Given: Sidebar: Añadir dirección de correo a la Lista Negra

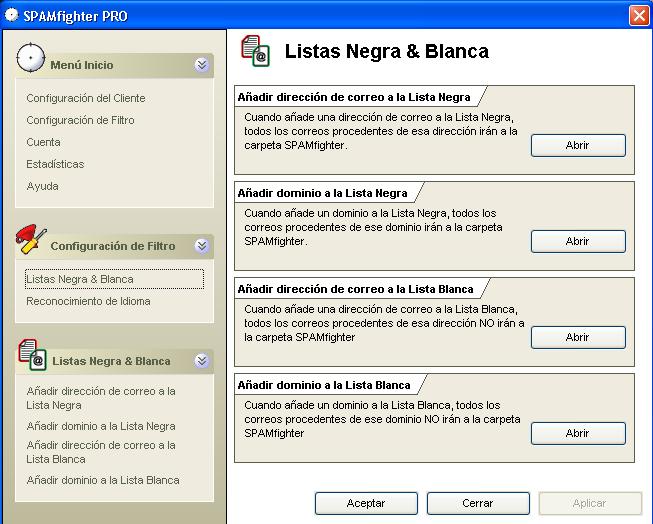Looking at the screenshot, I should pos(101,398).
